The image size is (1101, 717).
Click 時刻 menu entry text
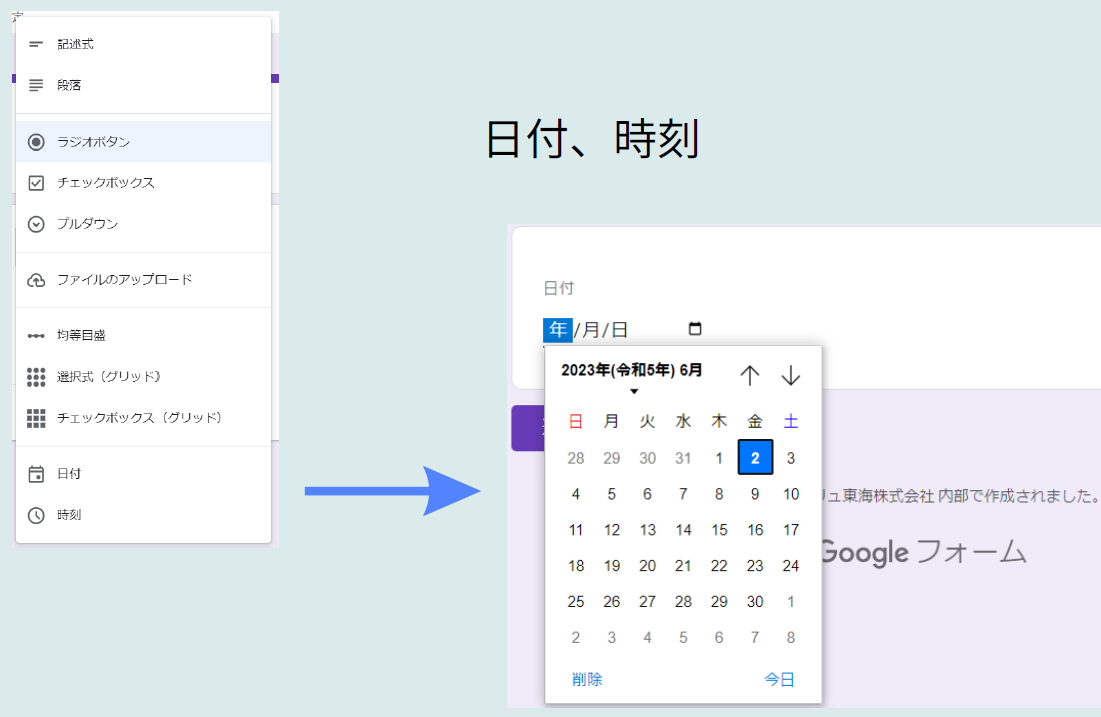pyautogui.click(x=69, y=515)
